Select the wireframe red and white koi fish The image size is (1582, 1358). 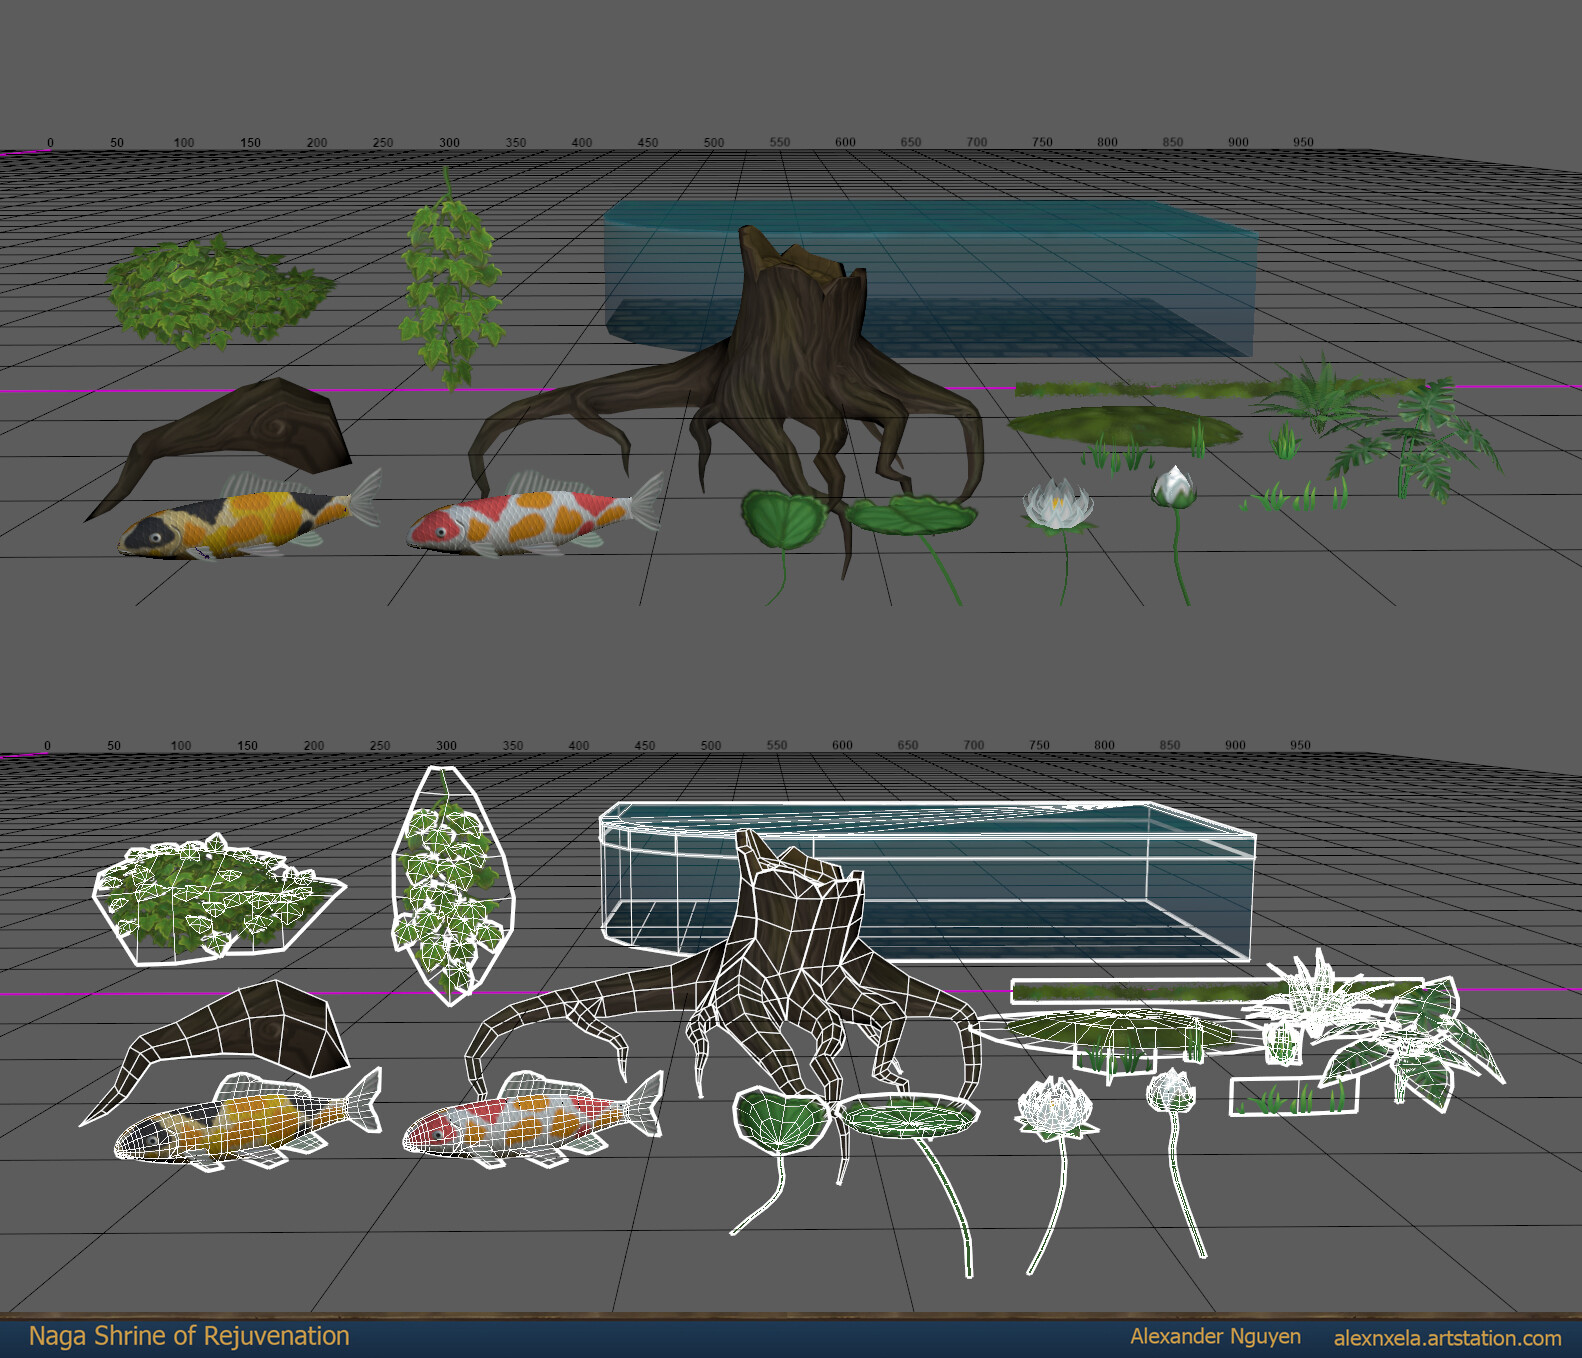tap(532, 1119)
